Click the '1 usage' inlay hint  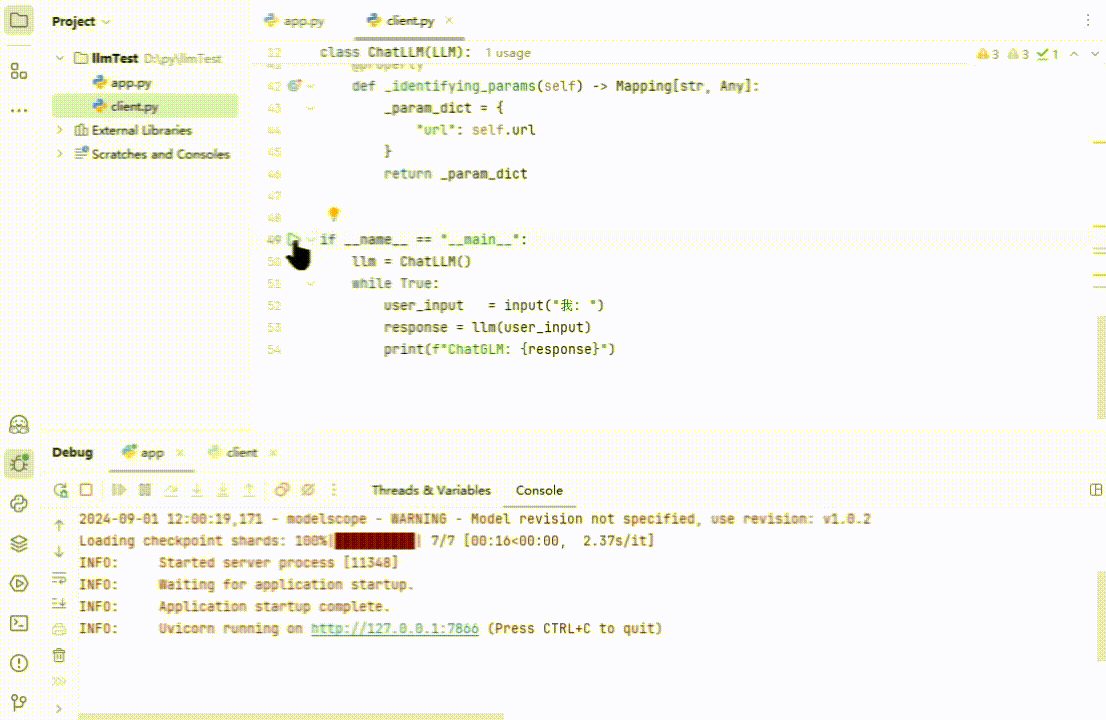[x=508, y=53]
